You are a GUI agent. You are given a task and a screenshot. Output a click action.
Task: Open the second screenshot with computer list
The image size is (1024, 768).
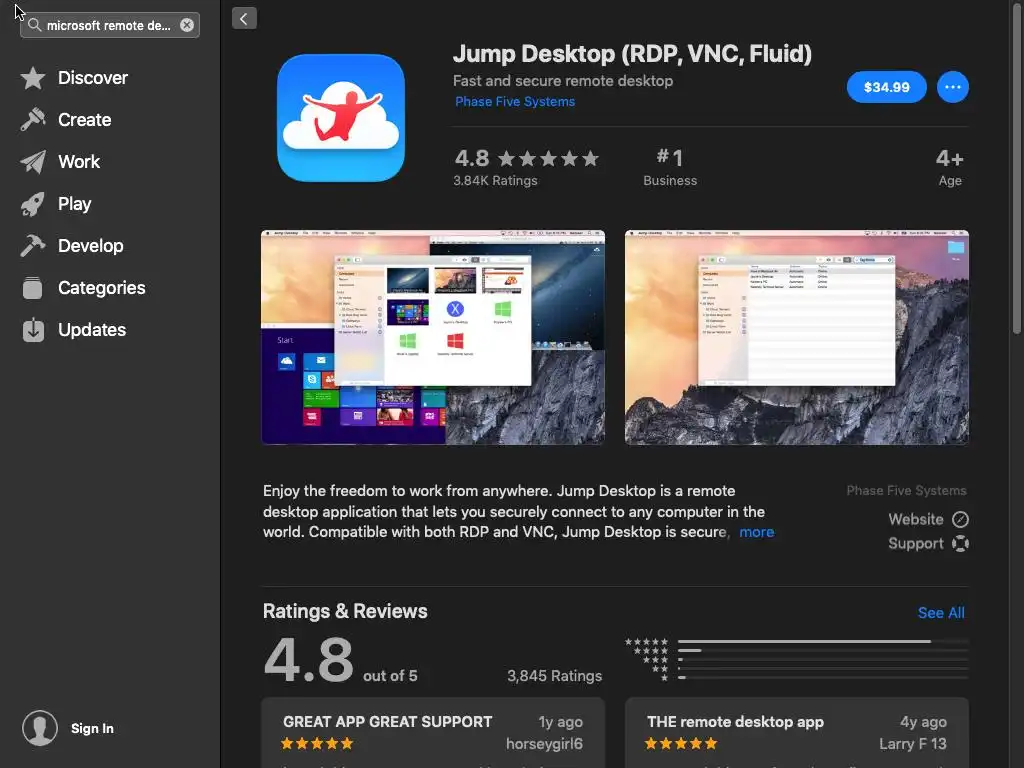797,337
